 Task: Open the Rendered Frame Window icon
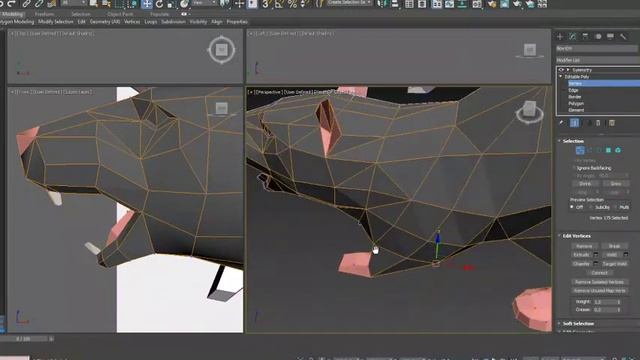pyautogui.click(x=504, y=4)
